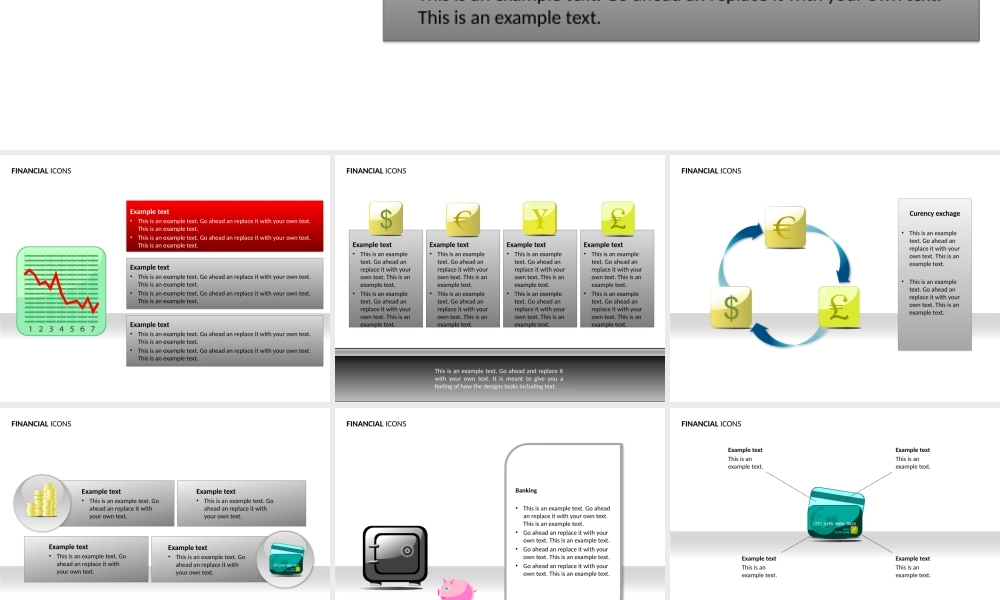Click the credit card icon in the round bubble
The height and width of the screenshot is (600, 1000).
285,559
